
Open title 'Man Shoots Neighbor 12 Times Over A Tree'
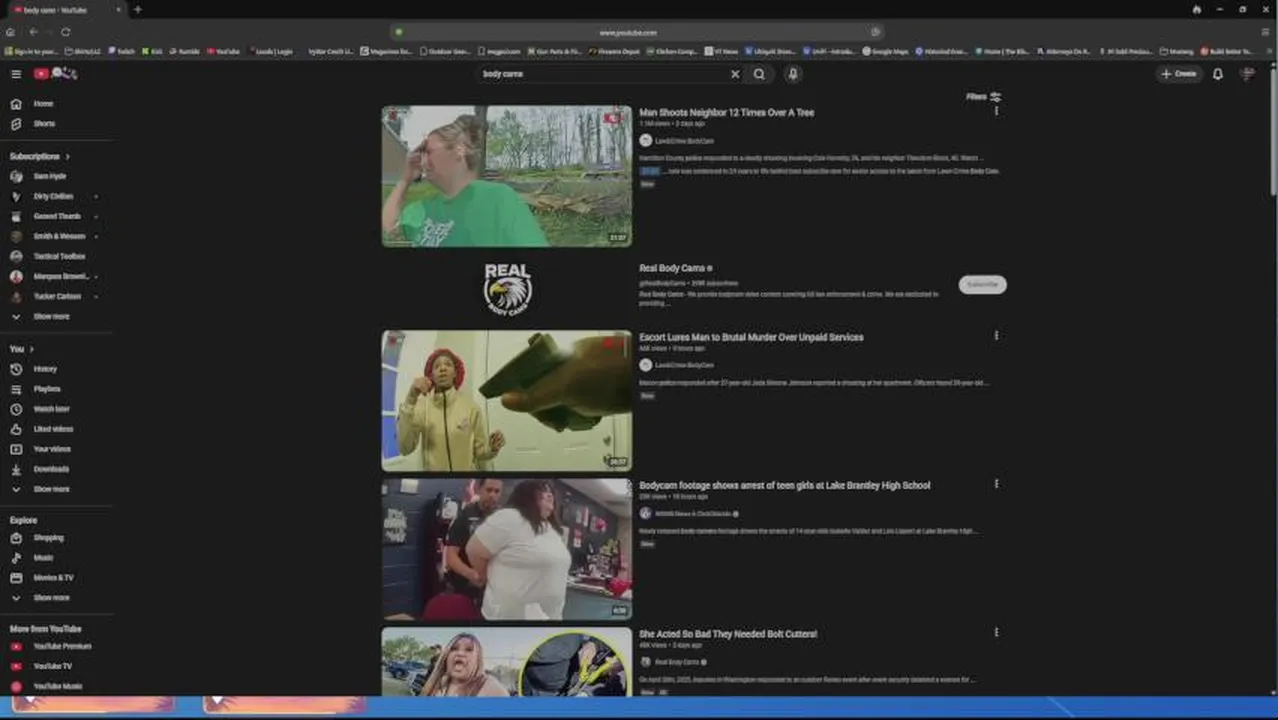726,113
